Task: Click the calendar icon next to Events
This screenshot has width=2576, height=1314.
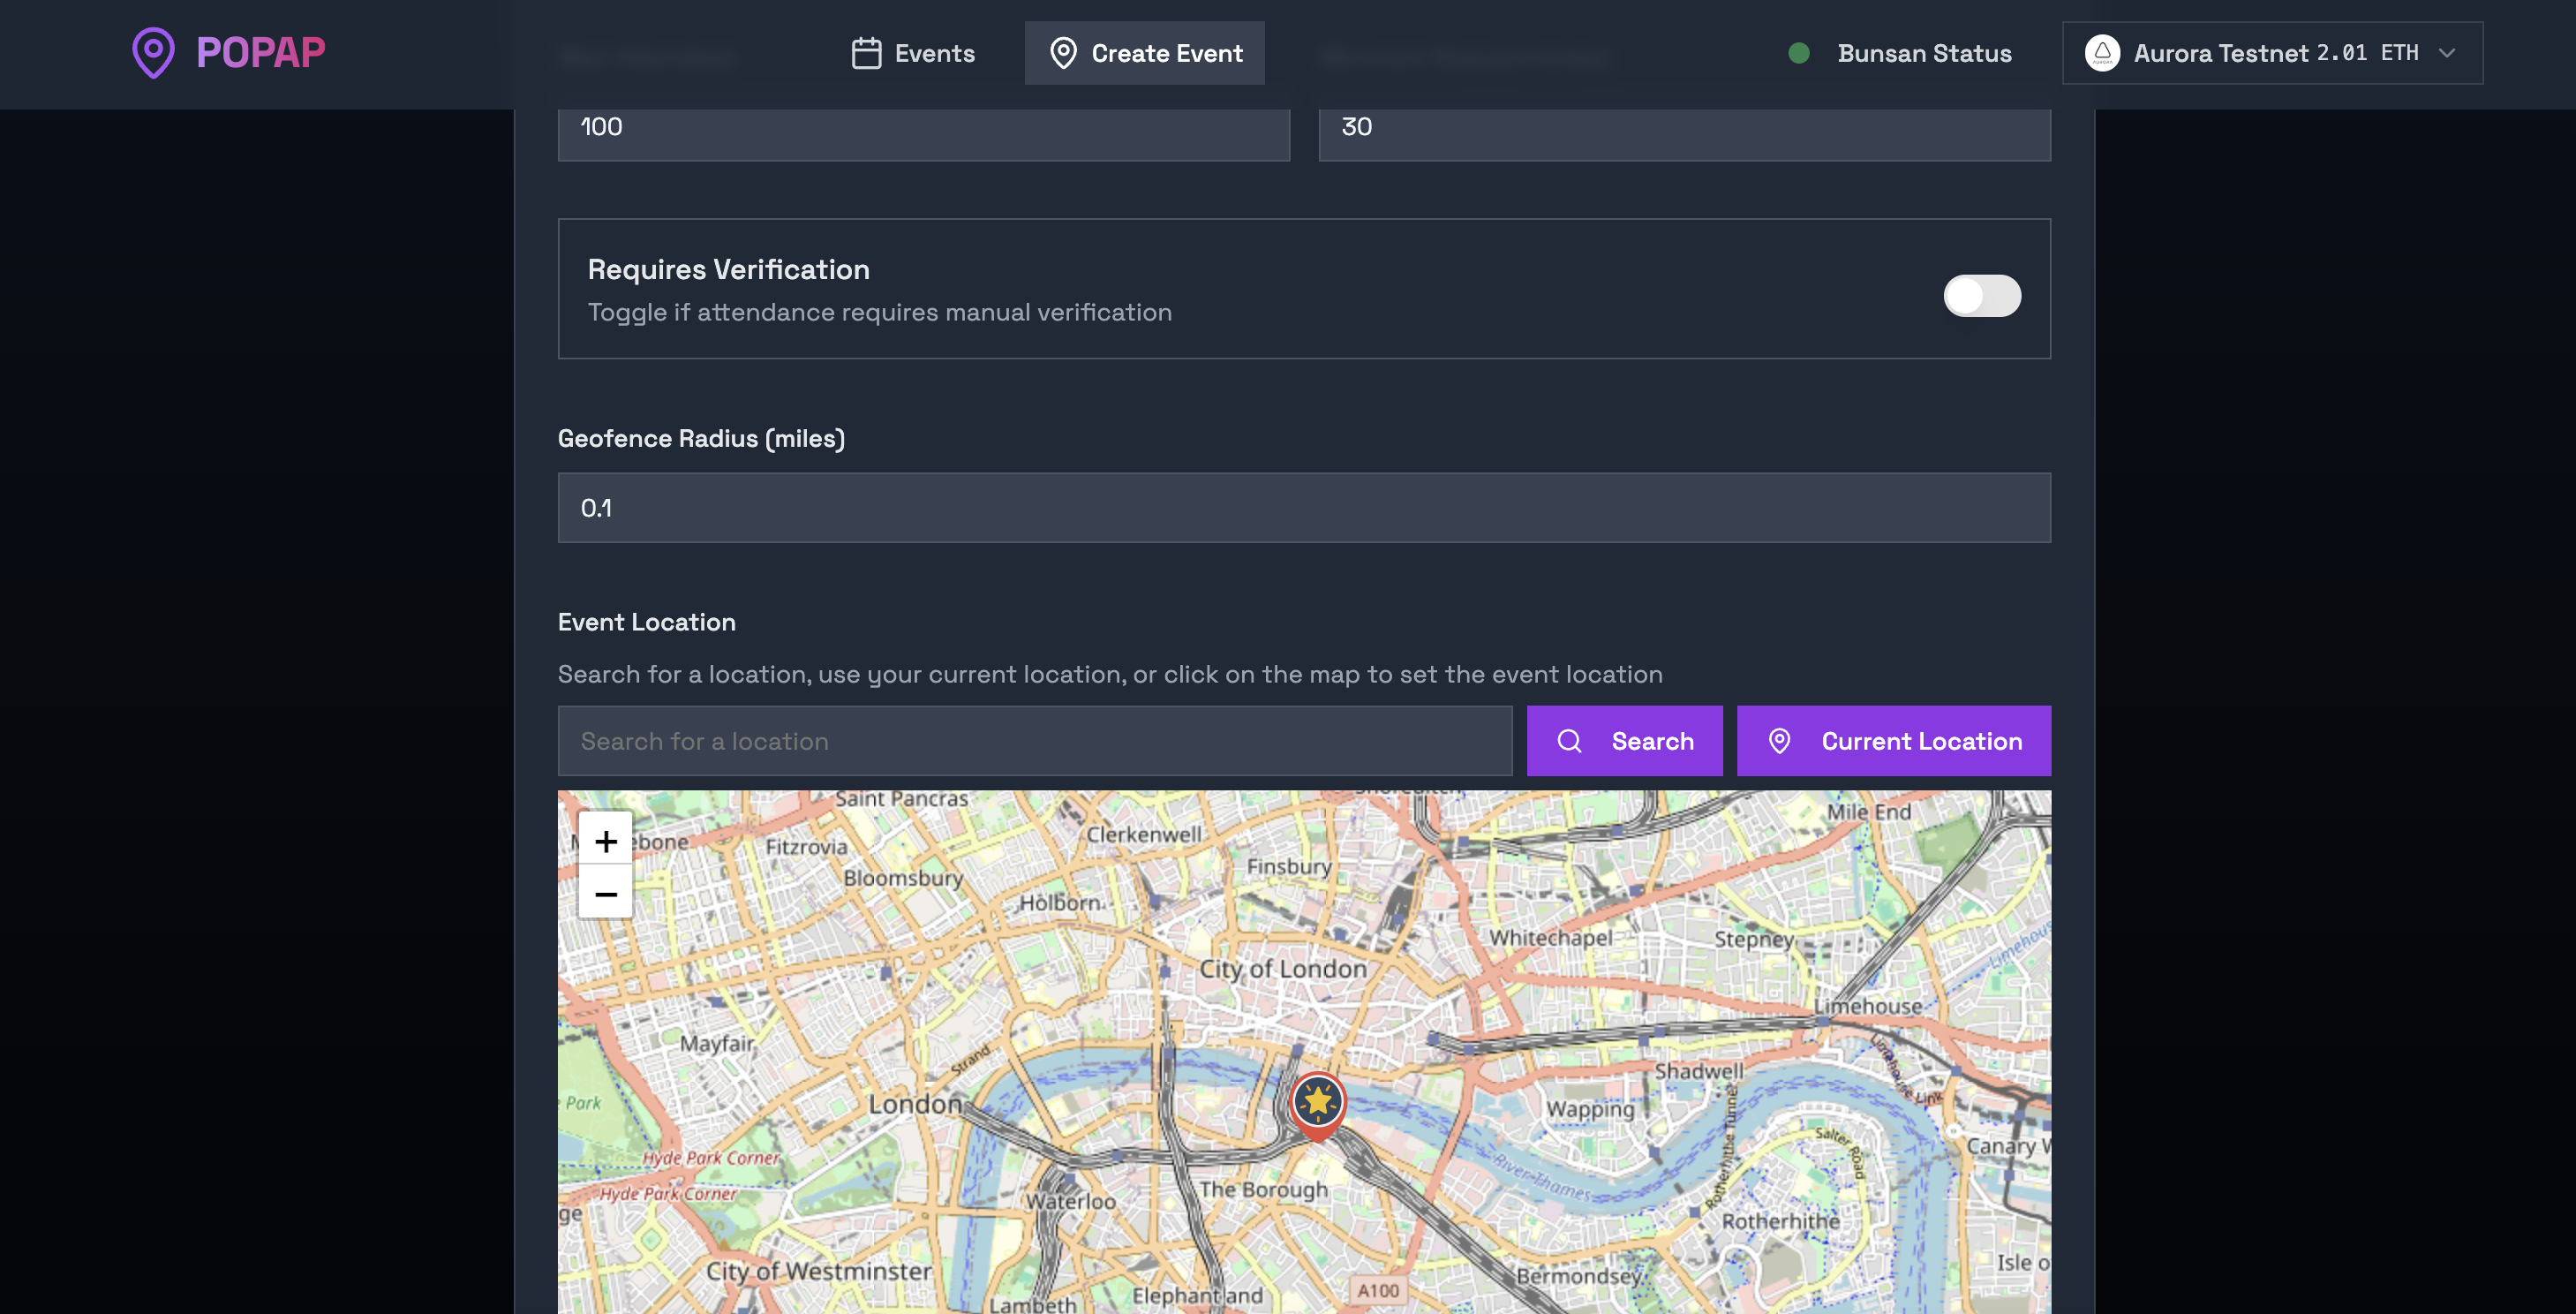Action: (x=866, y=53)
